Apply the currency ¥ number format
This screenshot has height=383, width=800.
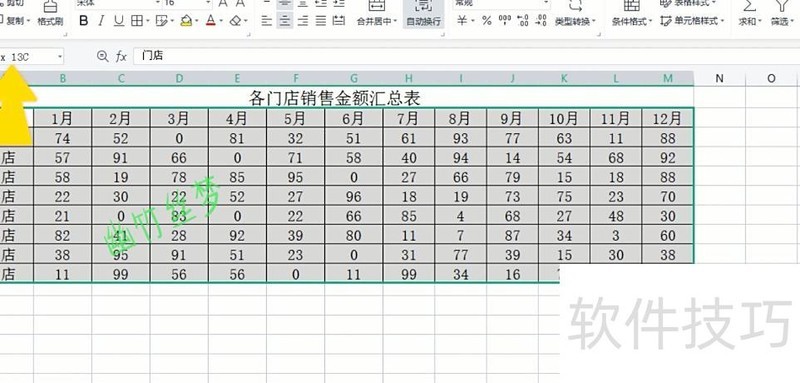pos(462,21)
